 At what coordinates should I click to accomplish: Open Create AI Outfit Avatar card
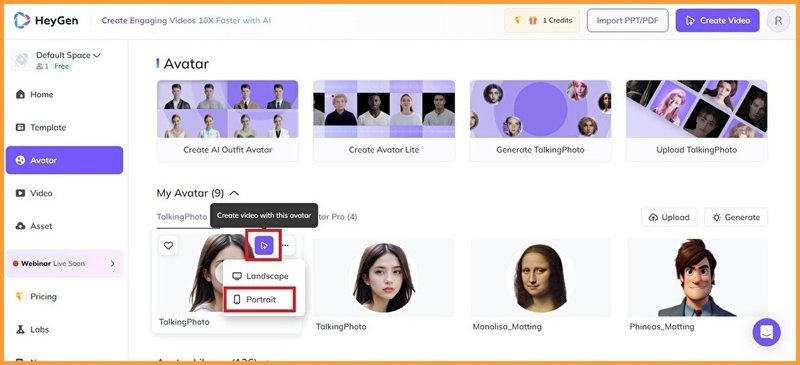pos(228,121)
